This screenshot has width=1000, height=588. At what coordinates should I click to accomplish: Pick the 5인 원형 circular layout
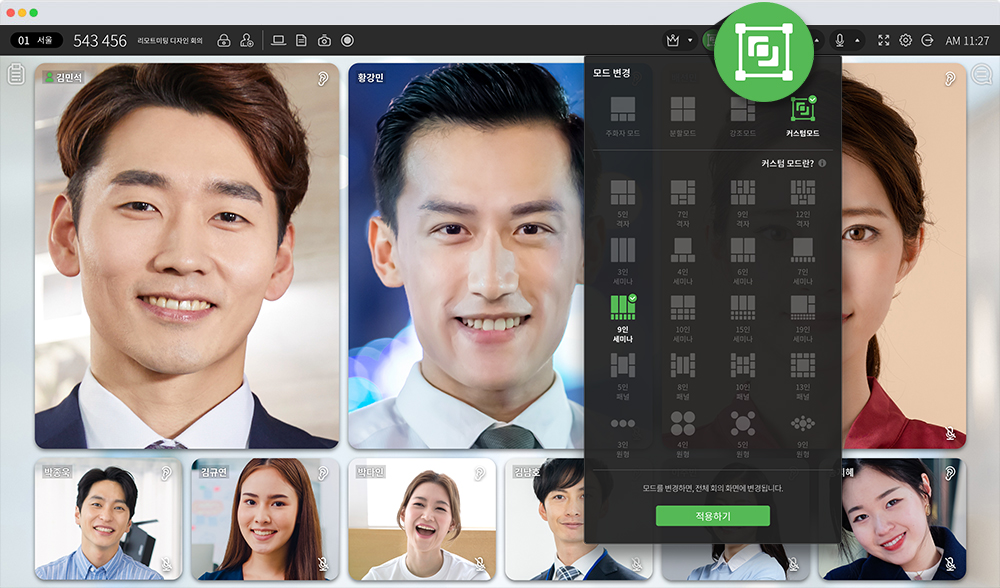point(742,430)
